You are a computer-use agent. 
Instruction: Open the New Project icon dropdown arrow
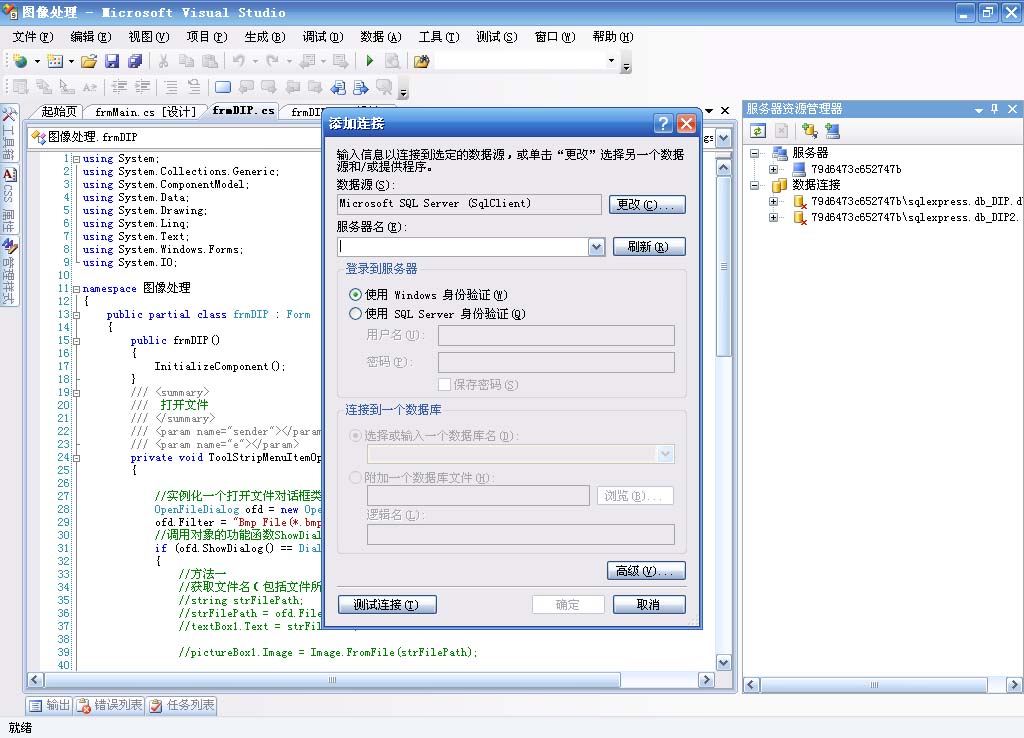37,61
